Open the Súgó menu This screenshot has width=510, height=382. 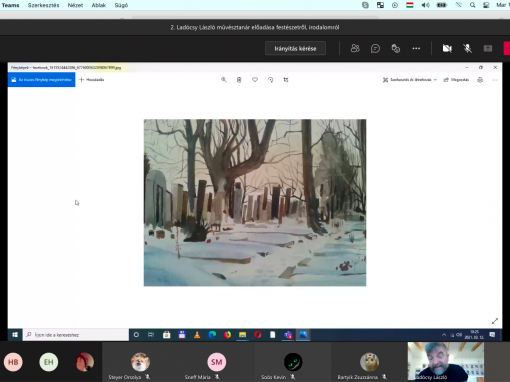coord(121,5)
